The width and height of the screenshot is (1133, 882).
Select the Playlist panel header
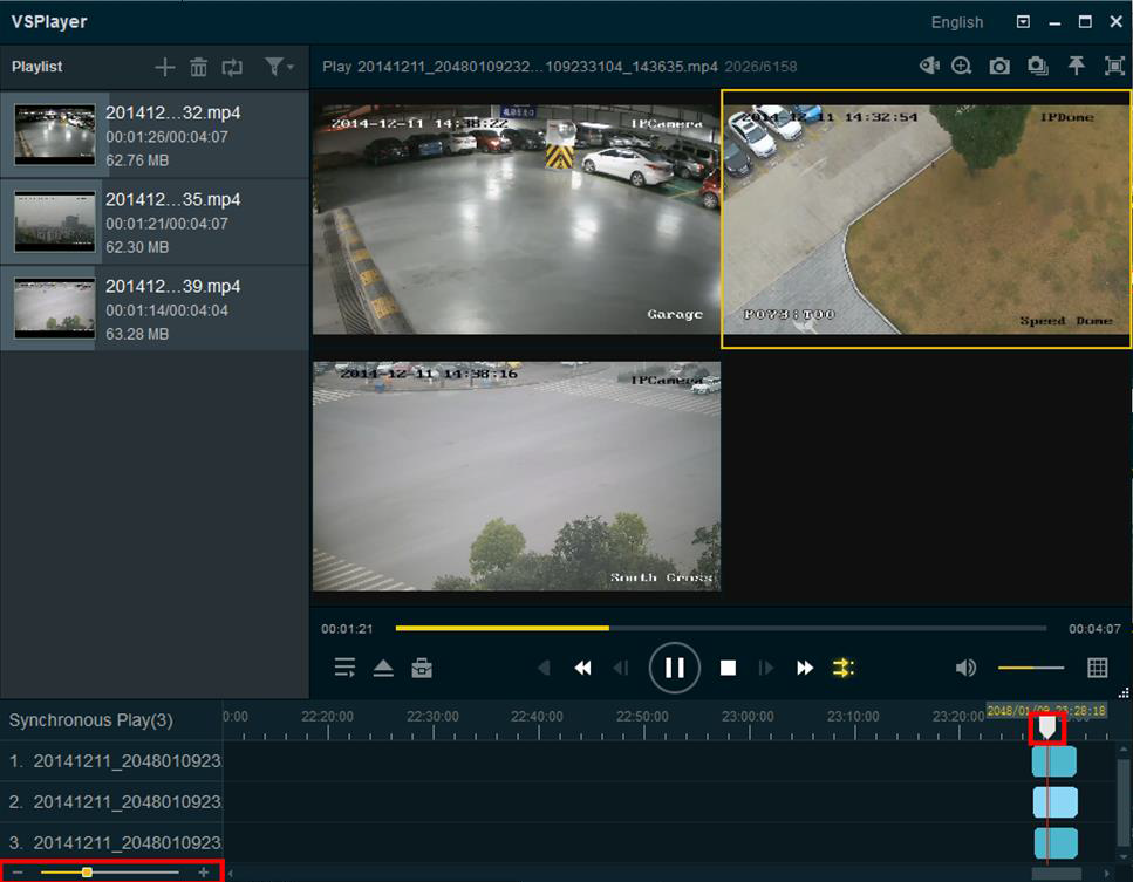pyautogui.click(x=37, y=67)
